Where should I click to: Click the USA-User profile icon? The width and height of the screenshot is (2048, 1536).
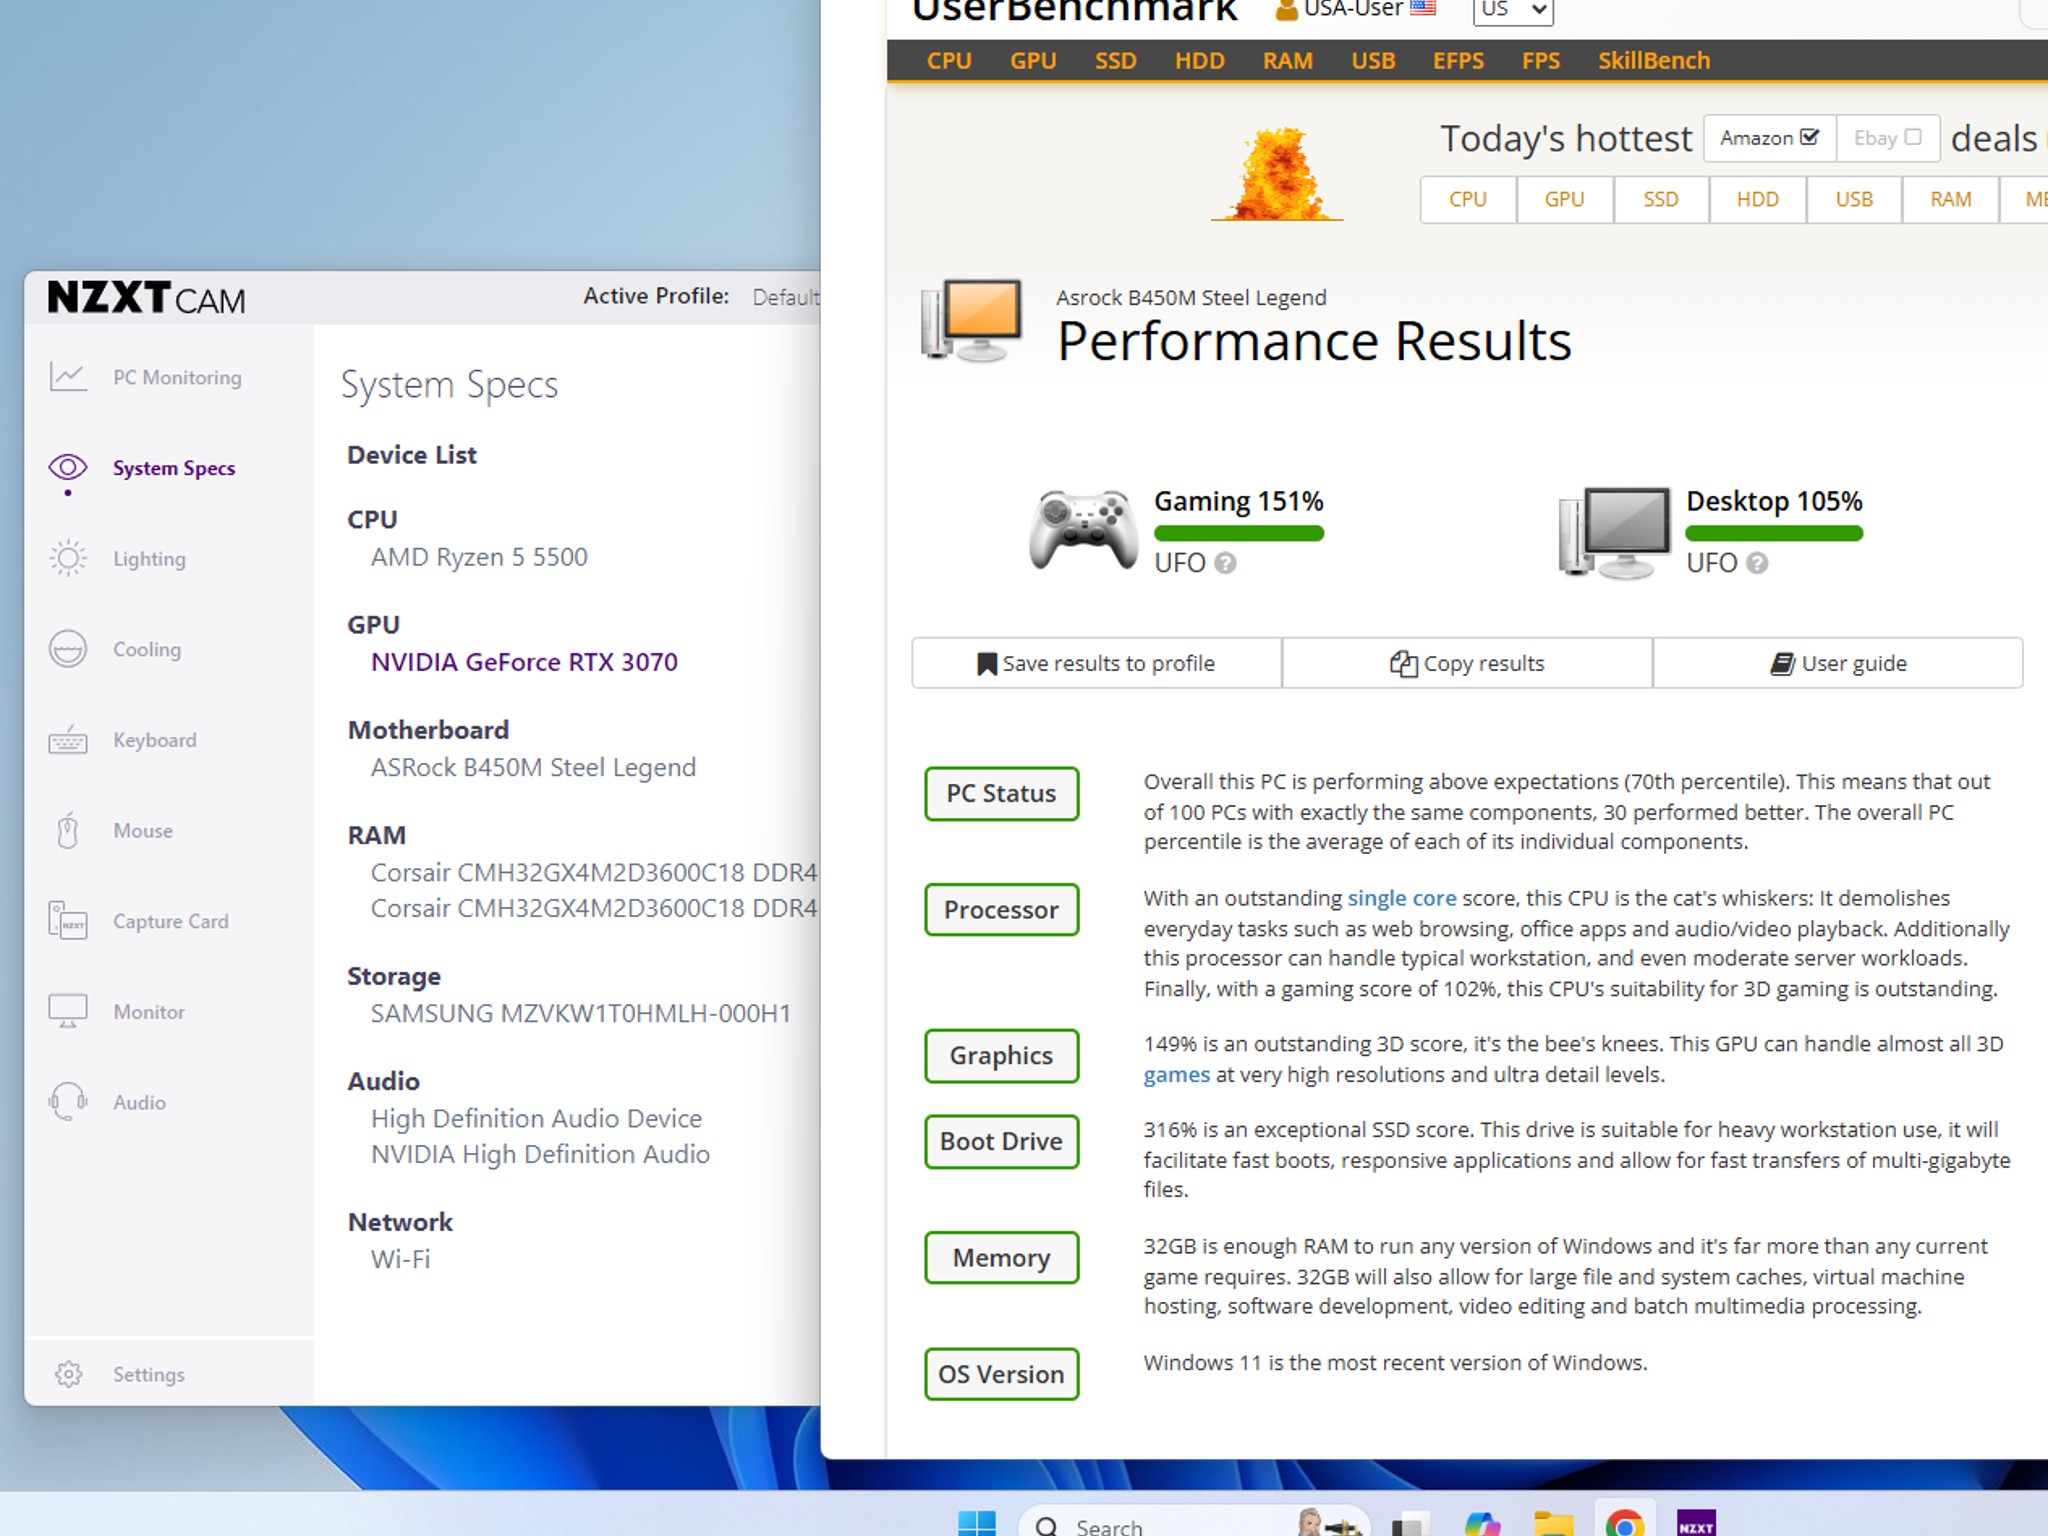[x=1286, y=10]
